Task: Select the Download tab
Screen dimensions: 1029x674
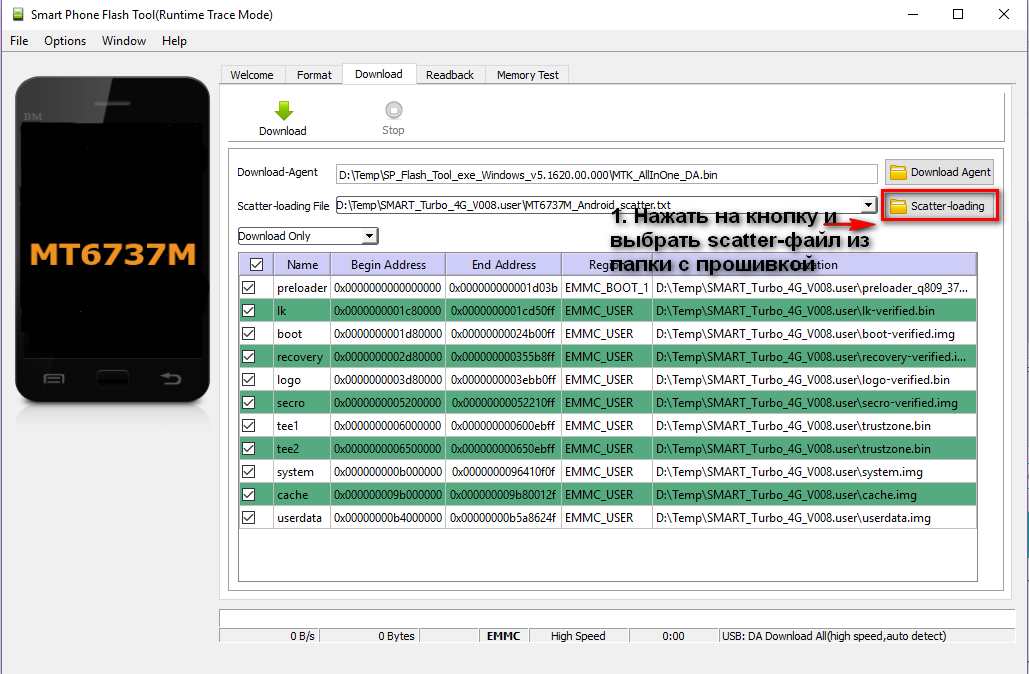Action: 379,74
